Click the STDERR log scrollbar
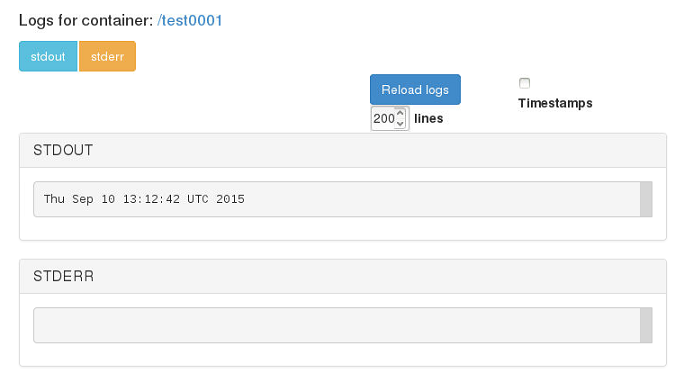Viewport: 687px width, 381px height. click(x=646, y=325)
